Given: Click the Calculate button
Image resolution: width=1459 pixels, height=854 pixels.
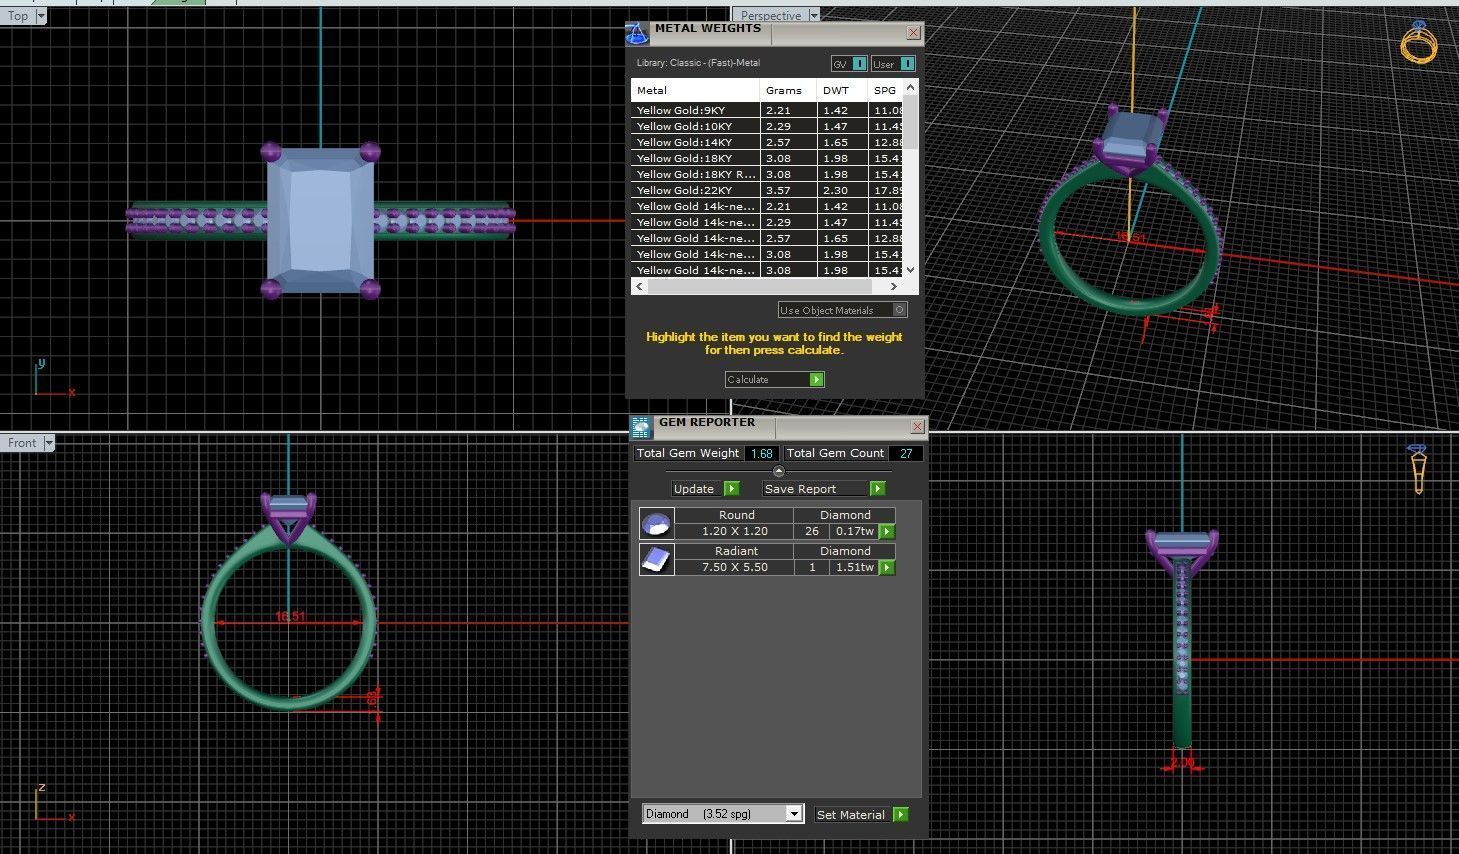Looking at the screenshot, I should point(775,379).
